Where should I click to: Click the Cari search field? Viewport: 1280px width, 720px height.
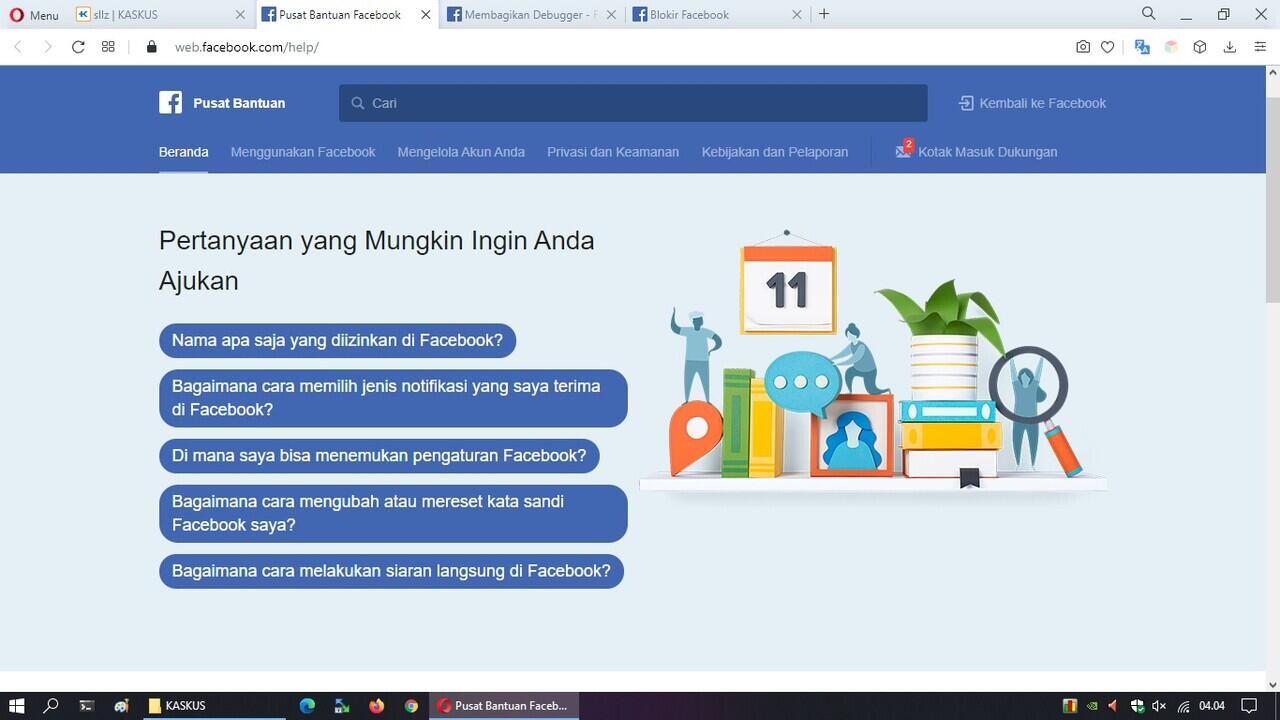click(633, 103)
